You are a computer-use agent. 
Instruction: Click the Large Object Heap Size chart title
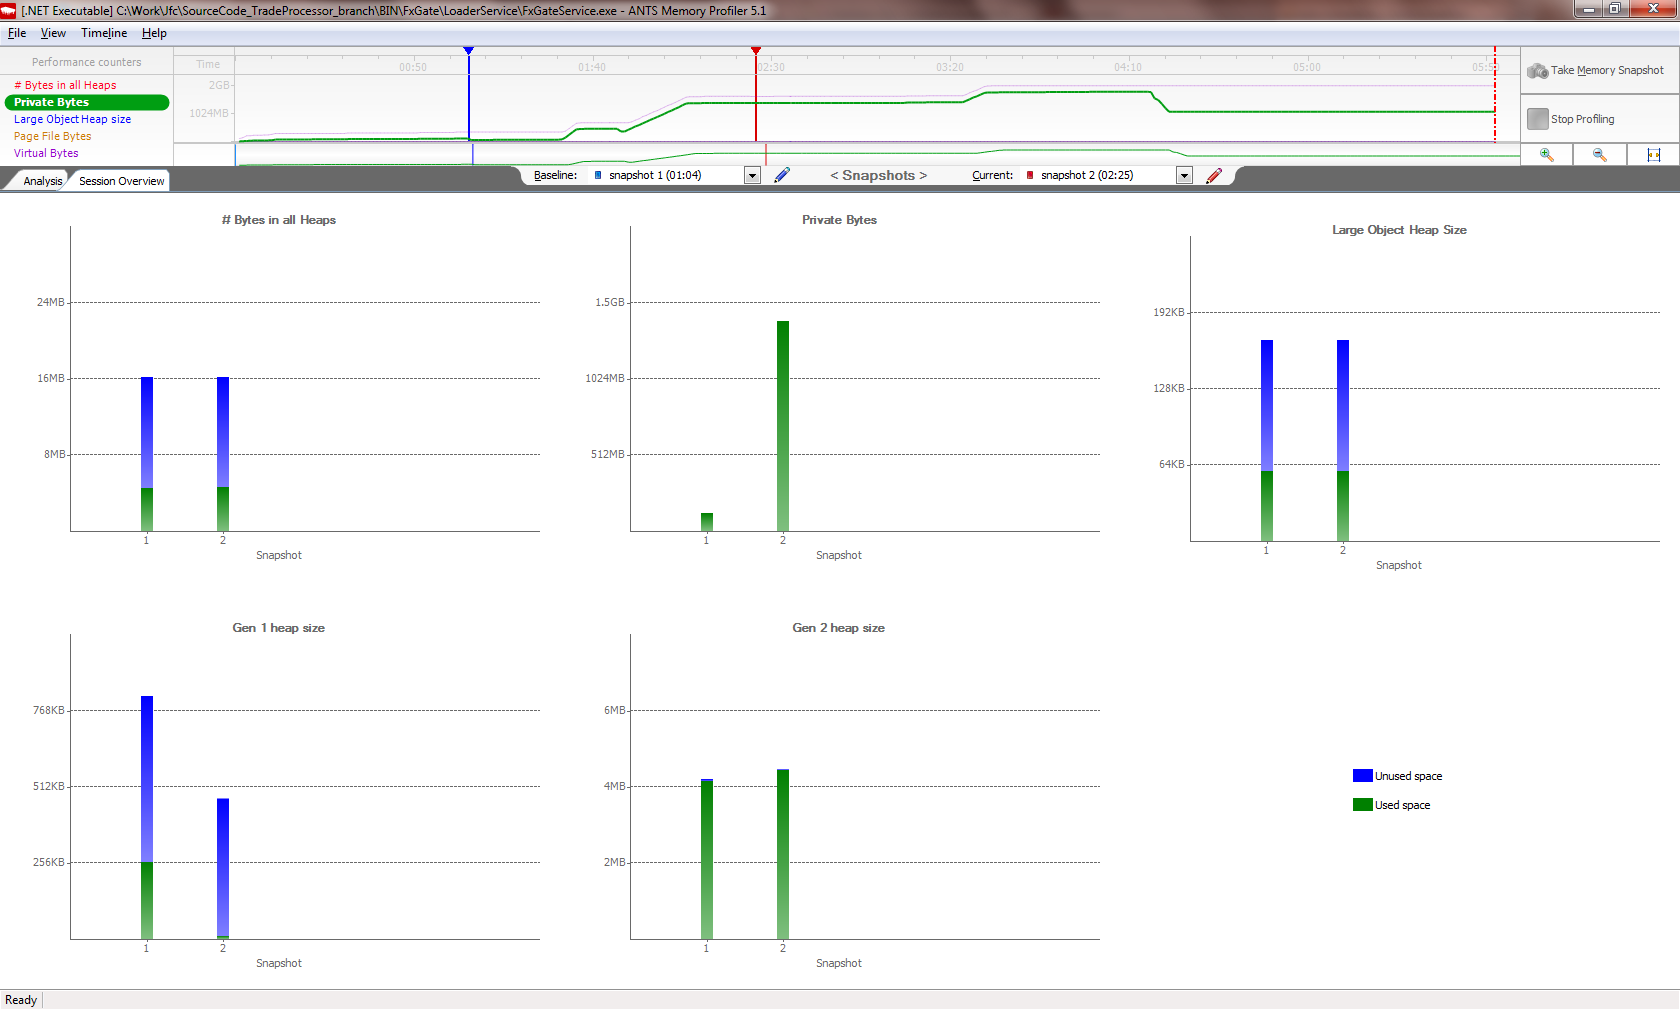coord(1399,230)
